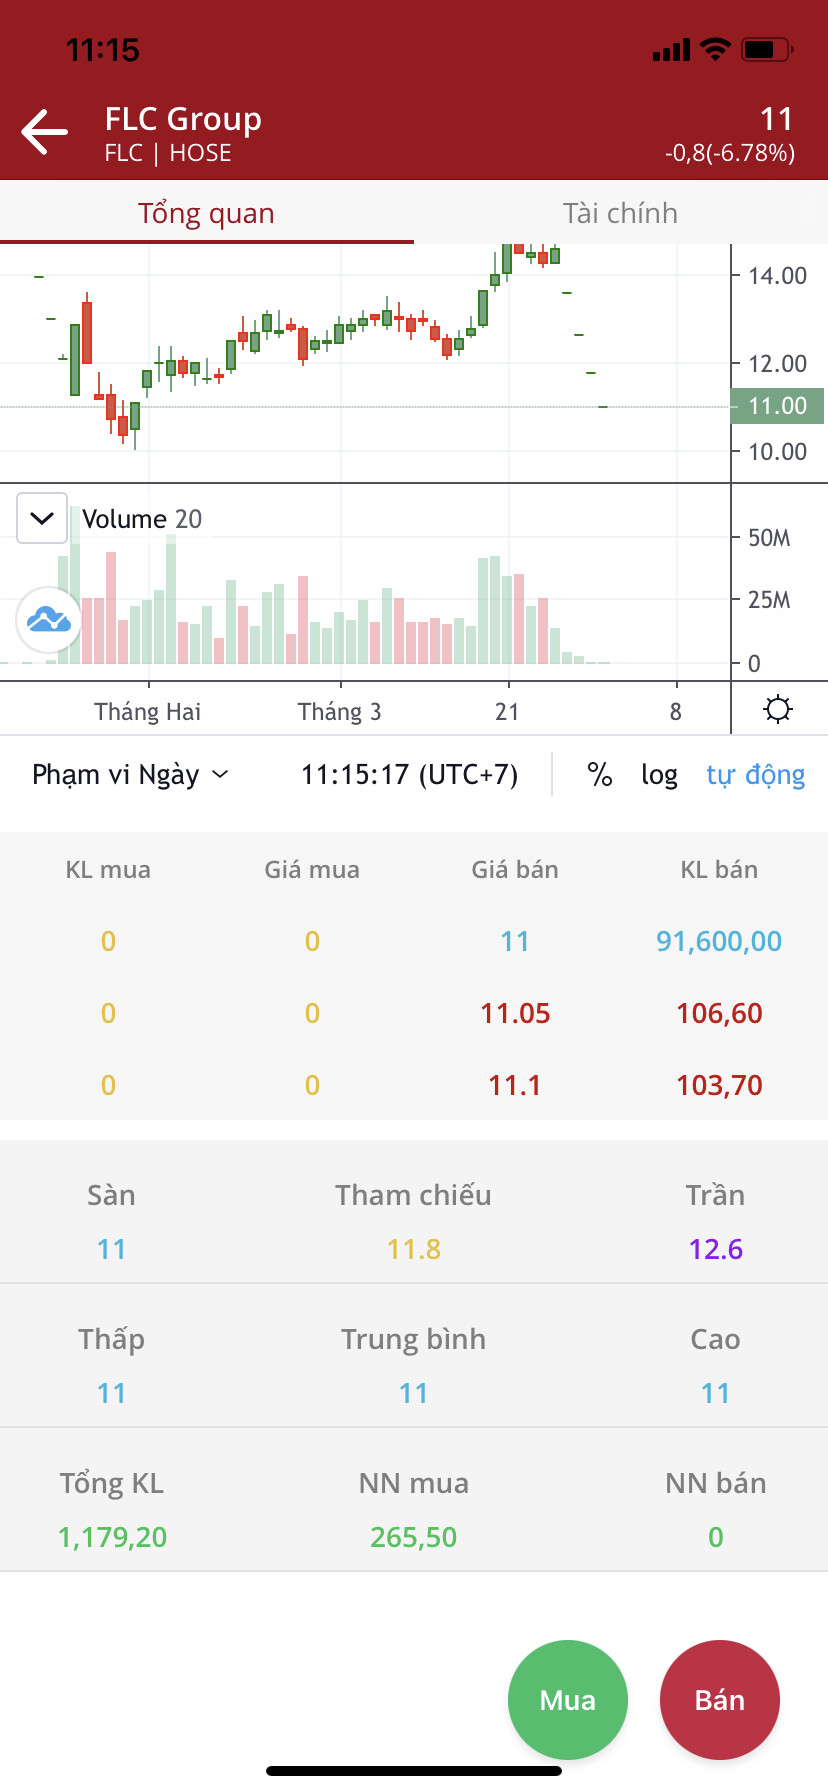This screenshot has width=828, height=1792.
Task: Click the 11.00 current price label
Action: (777, 406)
